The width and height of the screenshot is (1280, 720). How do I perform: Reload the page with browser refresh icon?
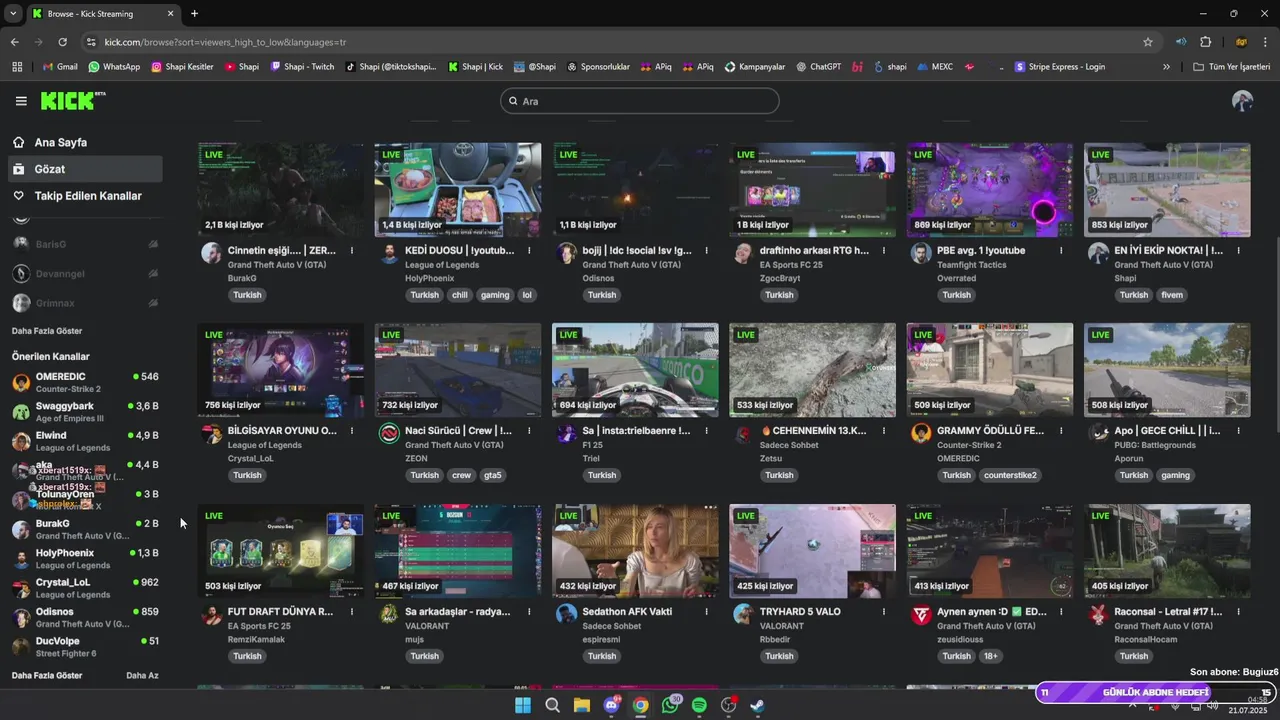click(62, 42)
